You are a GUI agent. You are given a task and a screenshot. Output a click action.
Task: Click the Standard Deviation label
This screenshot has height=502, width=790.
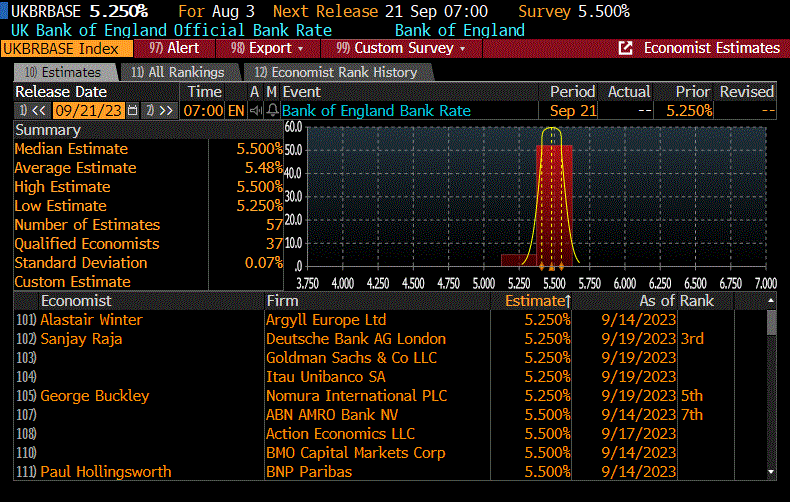[81, 263]
